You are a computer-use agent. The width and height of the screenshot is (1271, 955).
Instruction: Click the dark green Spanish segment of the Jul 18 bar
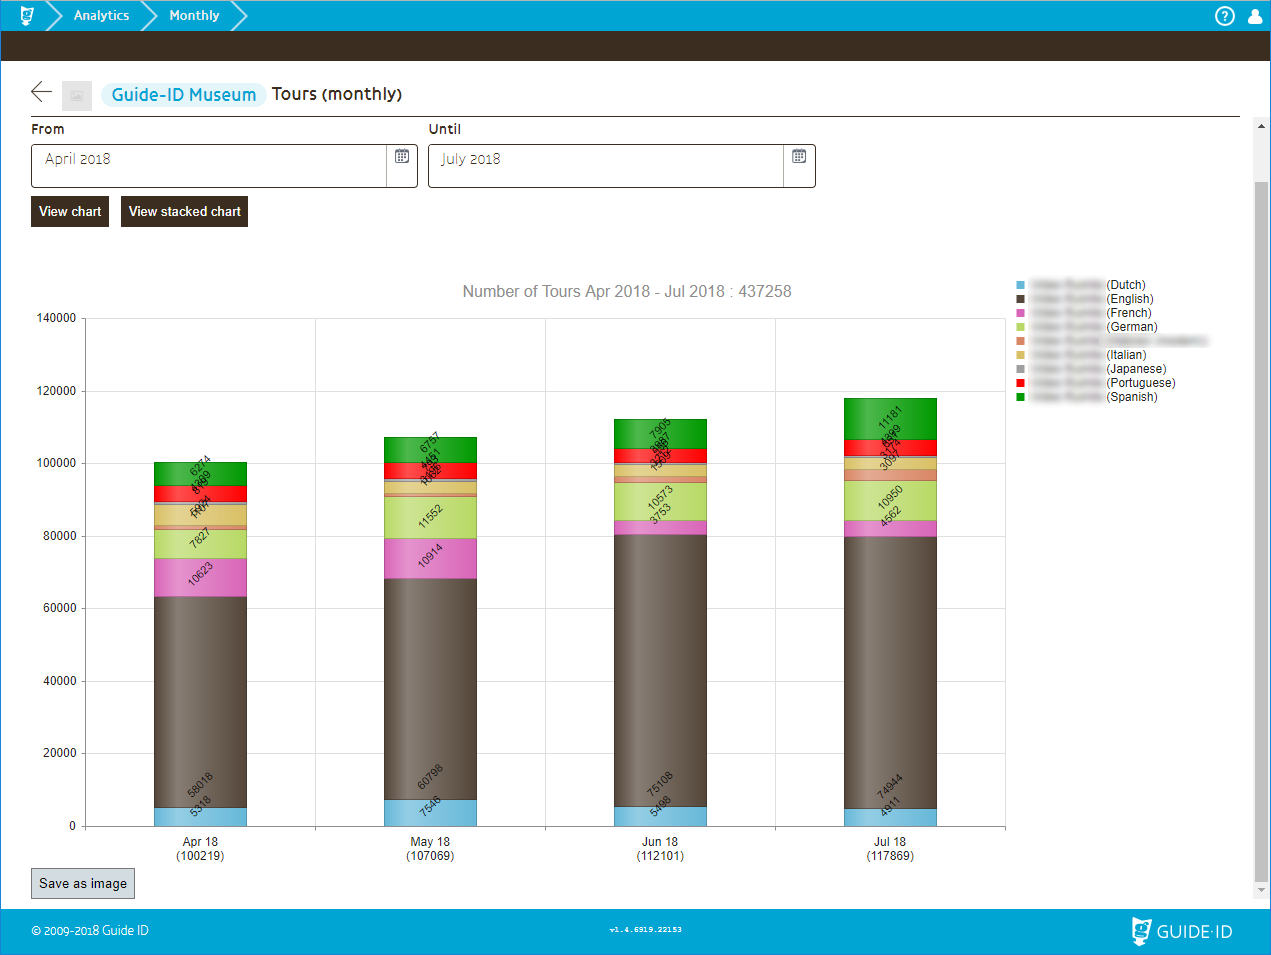(x=890, y=419)
